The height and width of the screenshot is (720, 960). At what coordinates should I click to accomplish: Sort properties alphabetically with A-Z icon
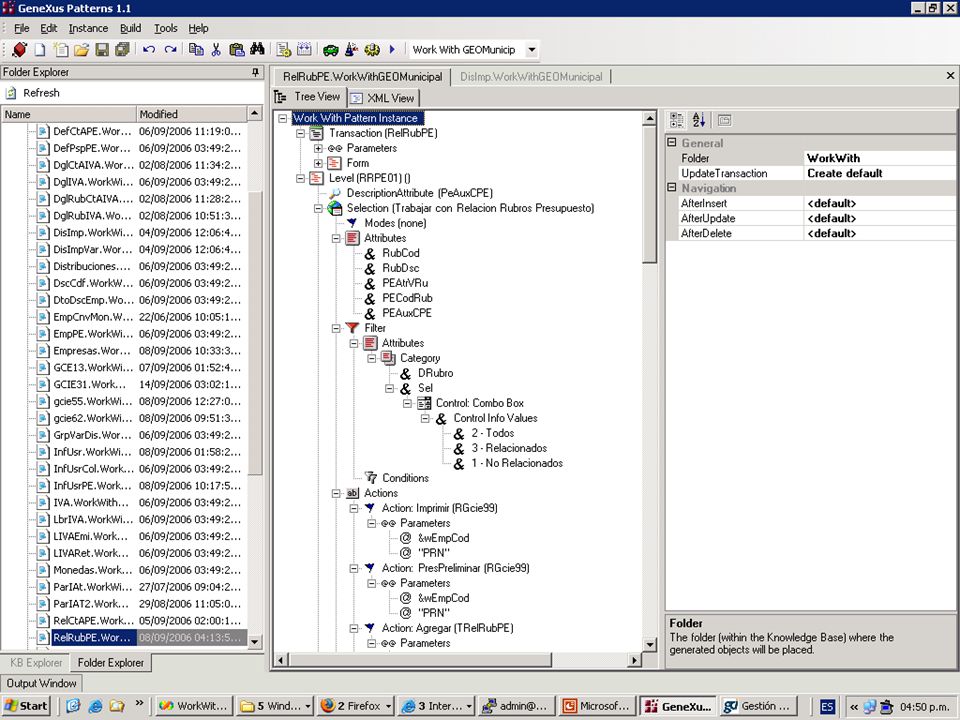(x=699, y=120)
